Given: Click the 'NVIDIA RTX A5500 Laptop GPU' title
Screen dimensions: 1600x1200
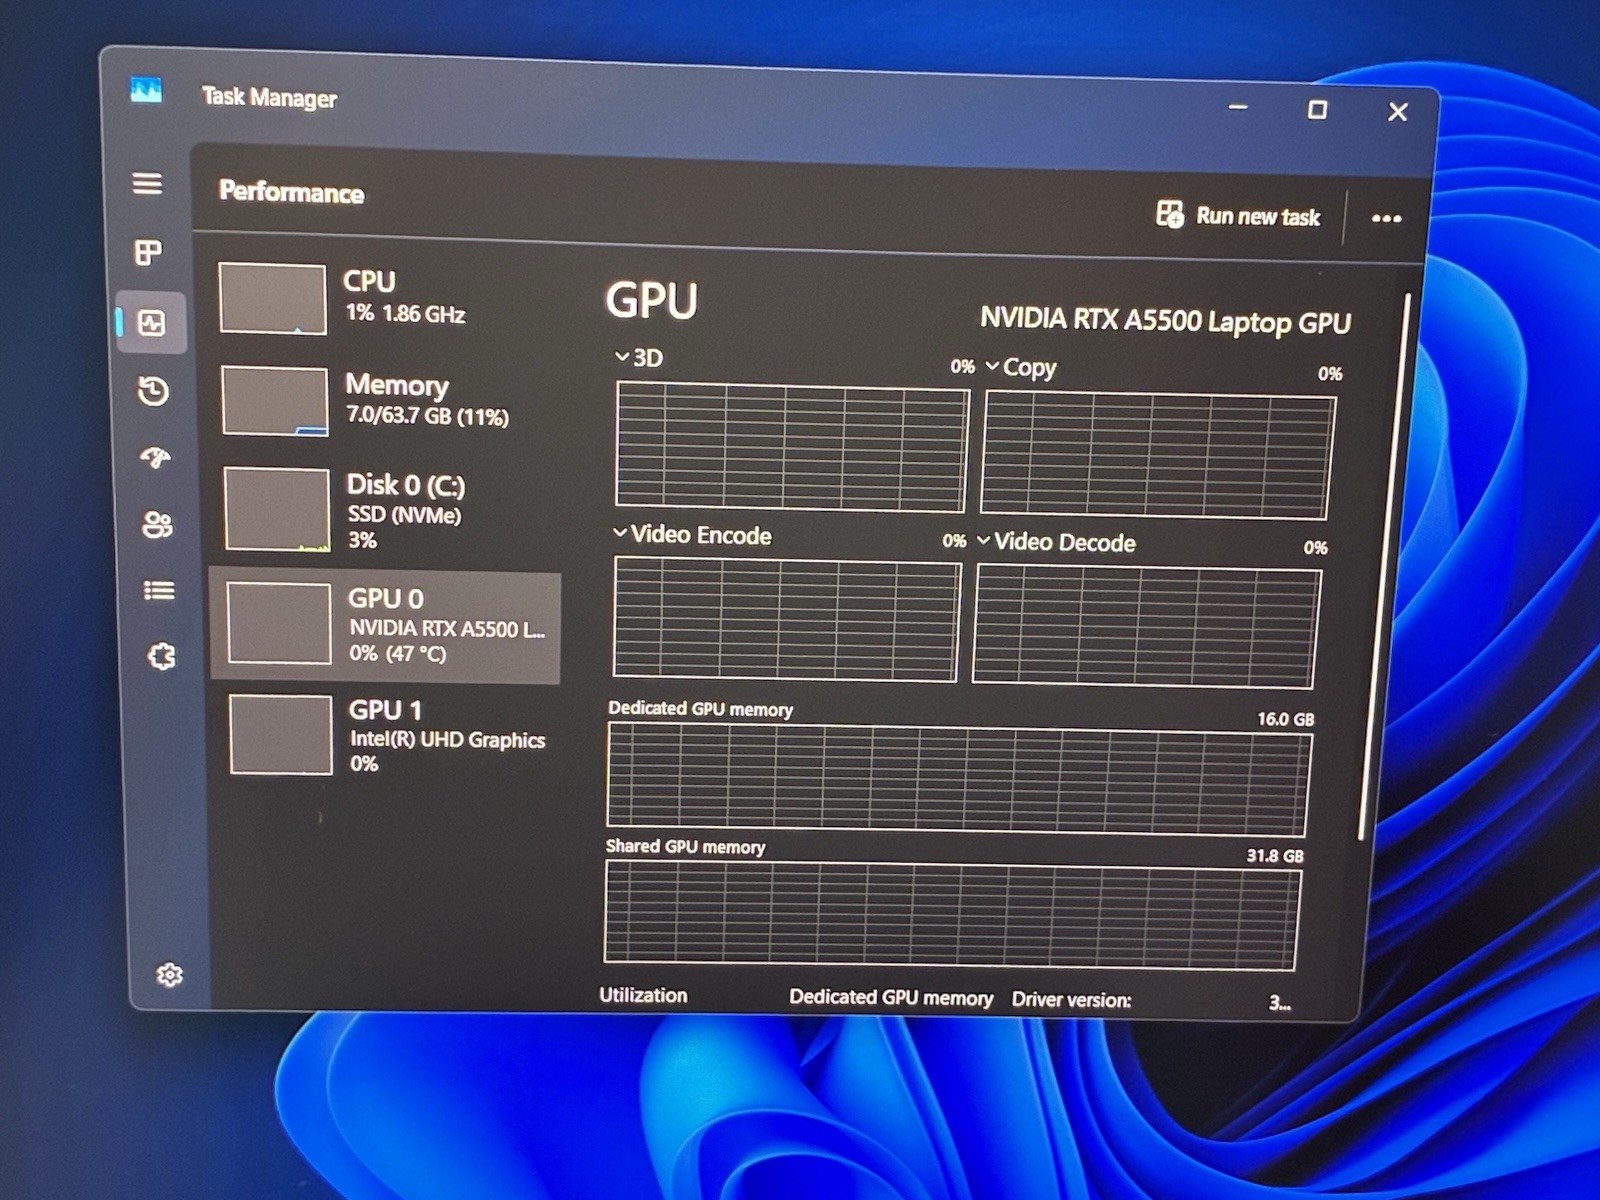Looking at the screenshot, I should click(1165, 320).
